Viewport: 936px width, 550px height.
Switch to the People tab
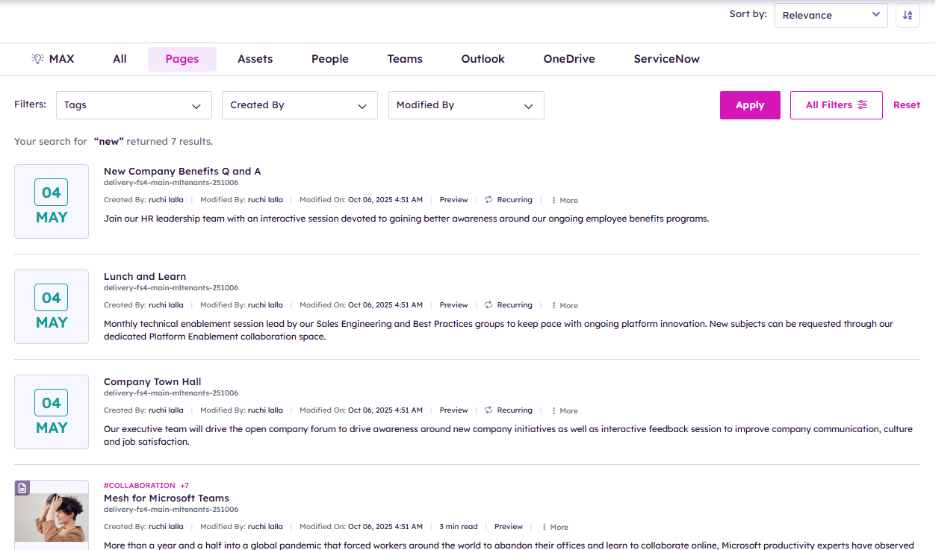[329, 59]
